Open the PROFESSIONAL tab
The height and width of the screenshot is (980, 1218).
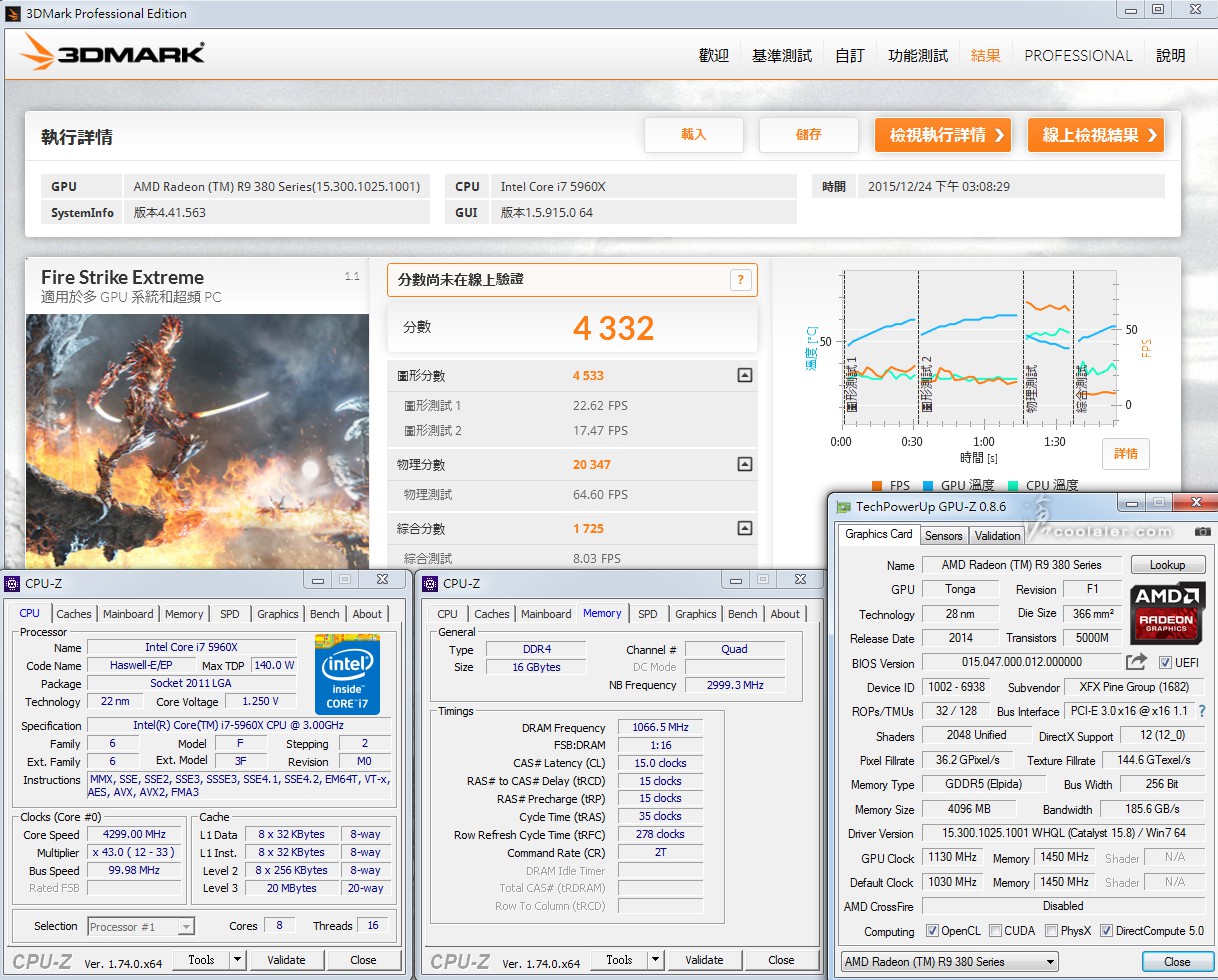[x=1079, y=56]
